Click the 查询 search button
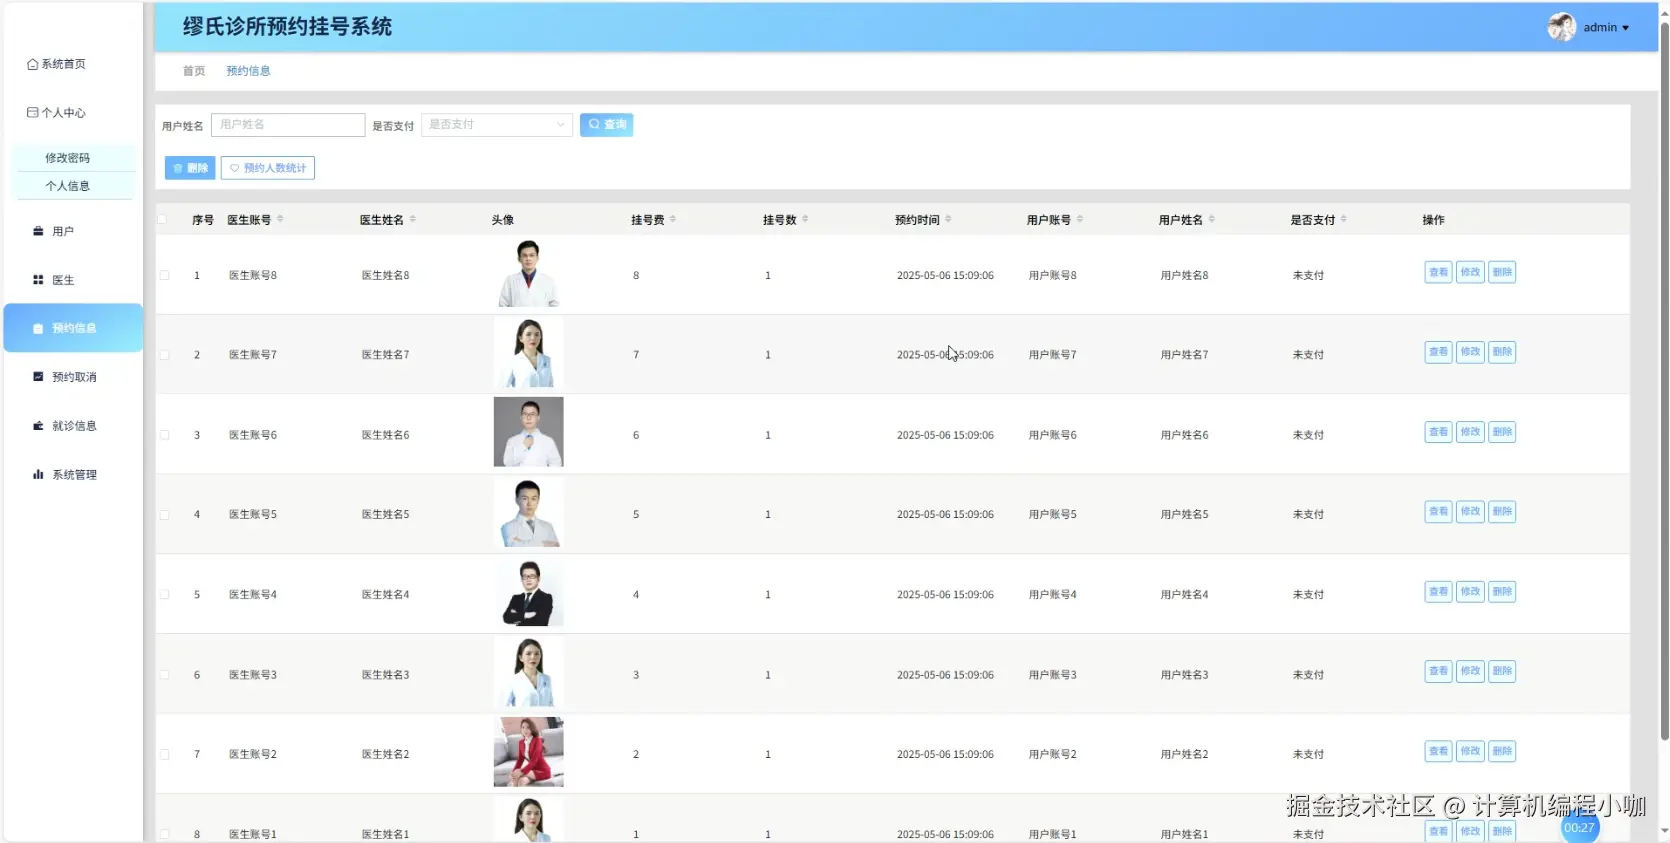 tap(606, 125)
